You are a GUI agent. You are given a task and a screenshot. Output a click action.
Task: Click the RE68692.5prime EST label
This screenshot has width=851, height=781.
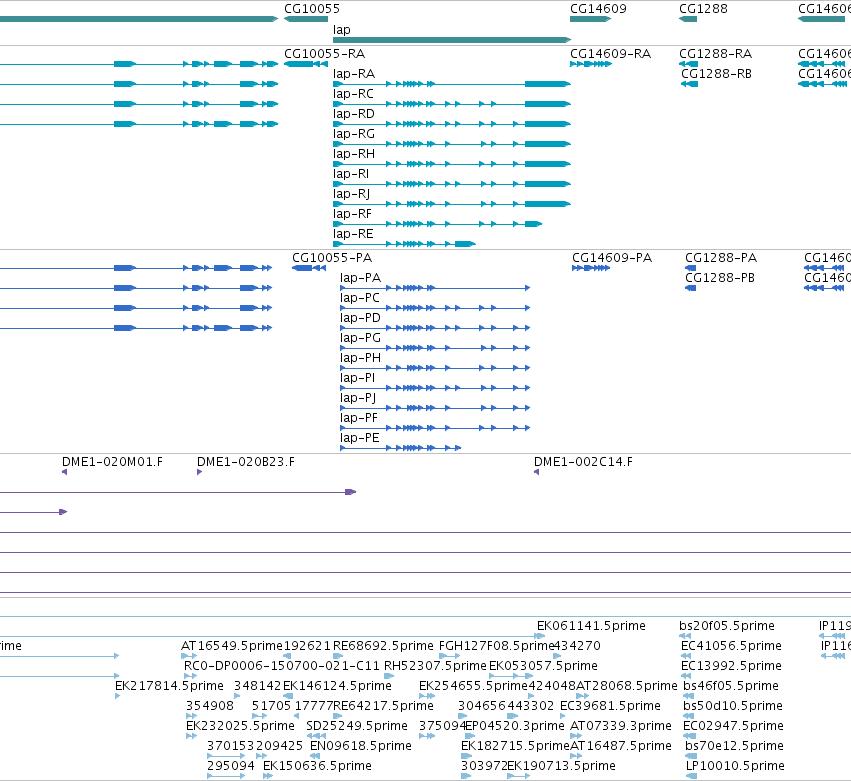pos(383,646)
